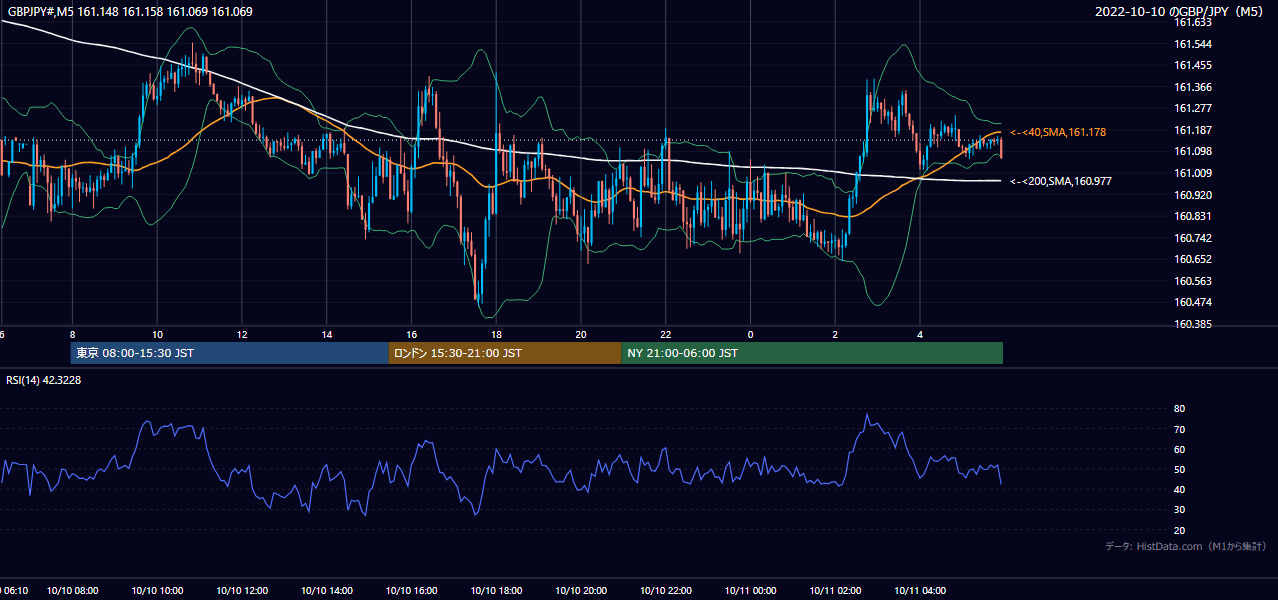
Task: Select the ロンドン 15:30-21:00 JST session bar
Action: (x=504, y=353)
